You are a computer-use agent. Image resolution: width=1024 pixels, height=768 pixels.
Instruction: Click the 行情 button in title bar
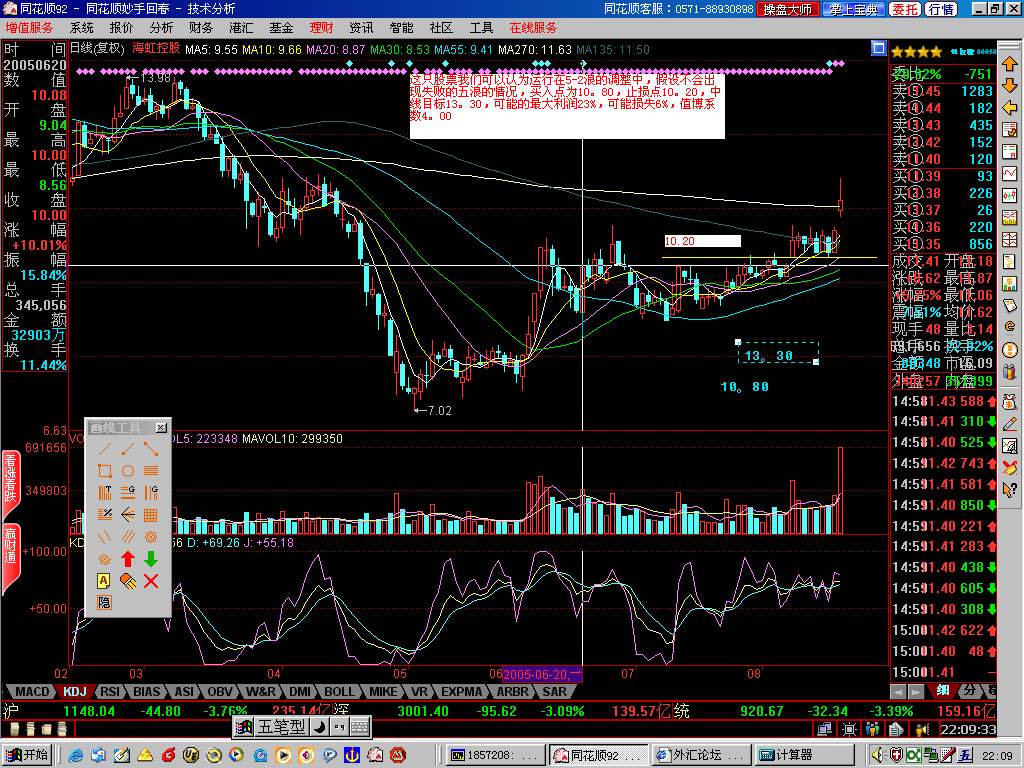pos(941,9)
